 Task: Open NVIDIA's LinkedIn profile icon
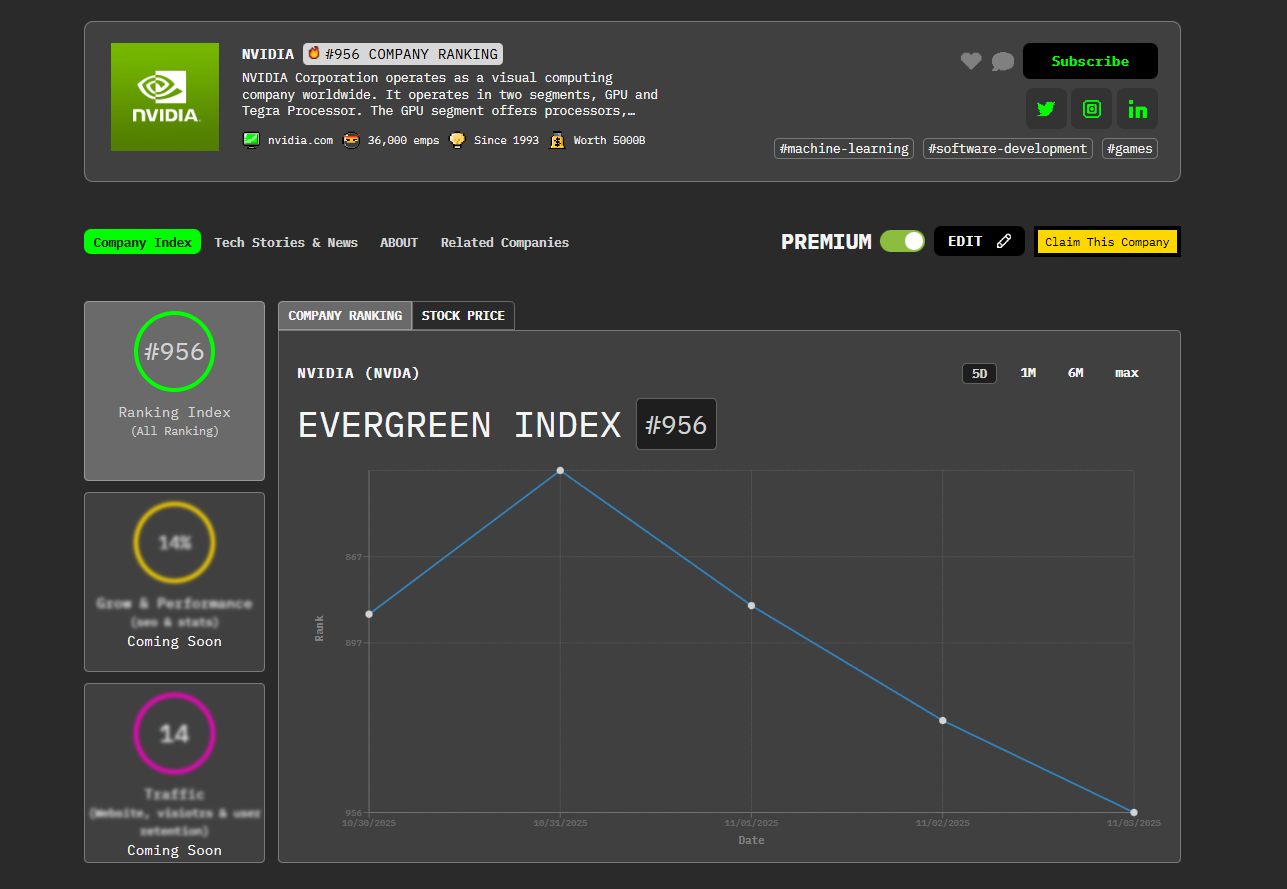[1137, 109]
